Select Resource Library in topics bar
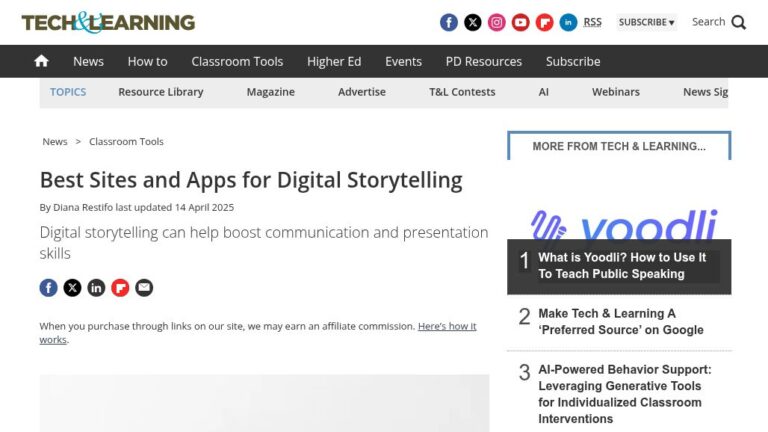Viewport: 768px width, 432px height. (x=161, y=92)
